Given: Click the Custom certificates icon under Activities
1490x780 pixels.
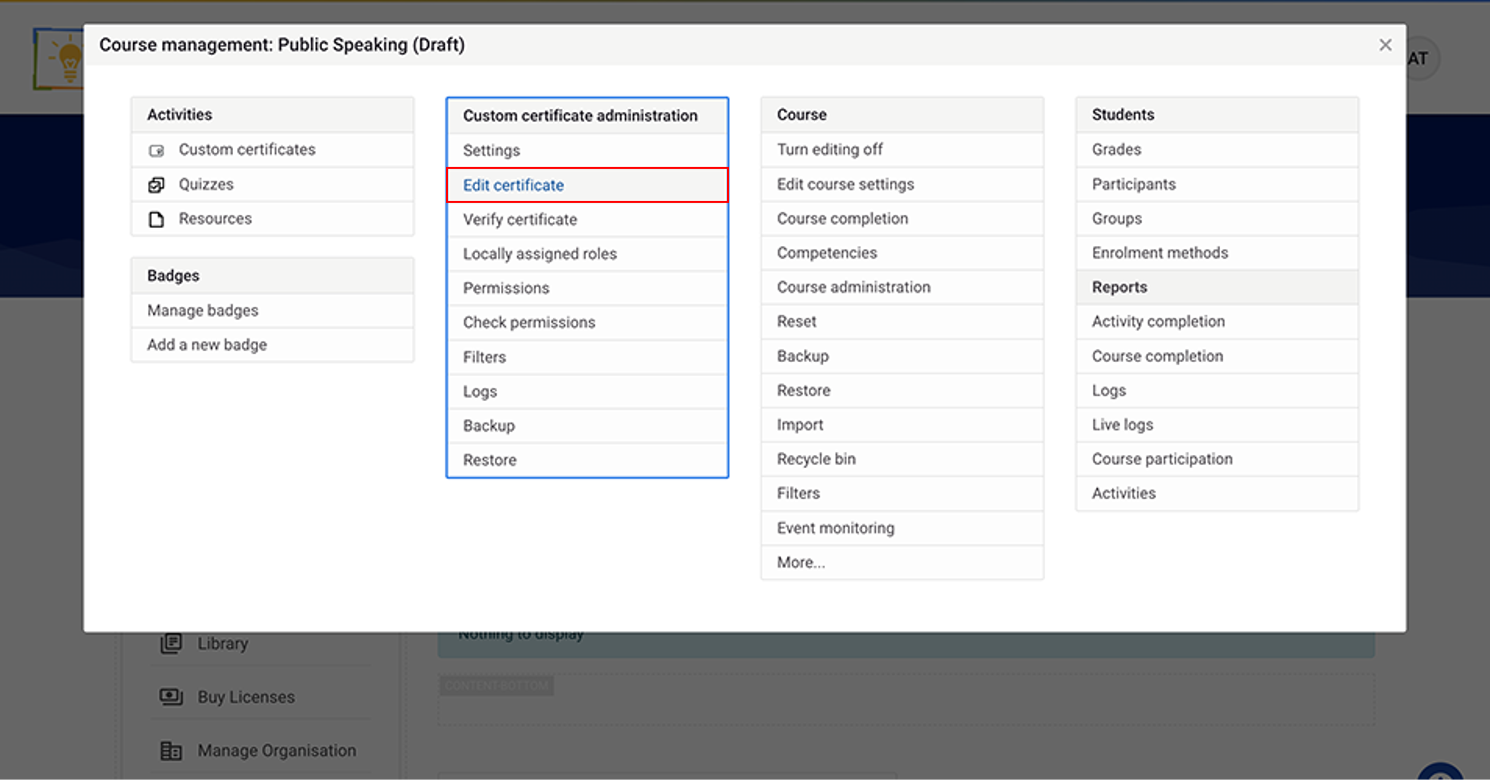Looking at the screenshot, I should point(156,151).
